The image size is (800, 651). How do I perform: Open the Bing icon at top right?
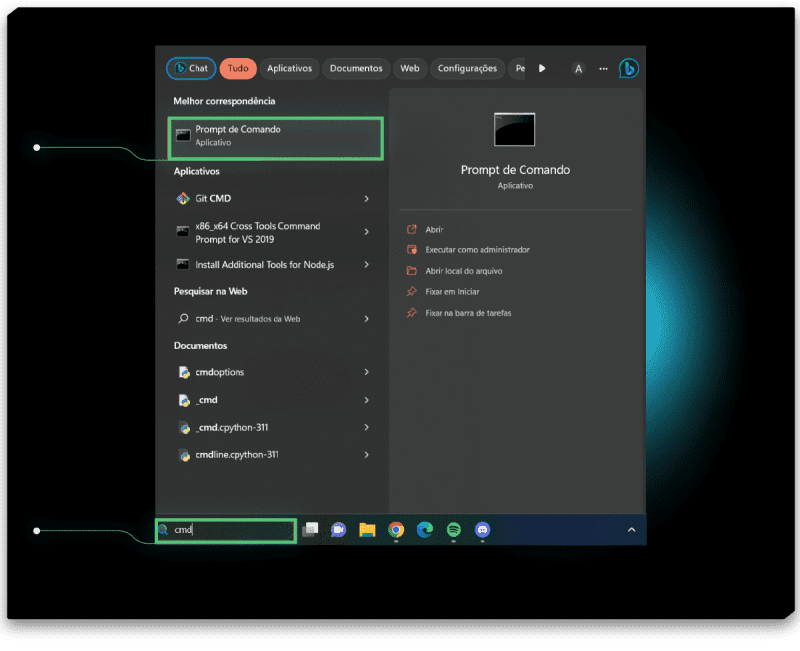click(x=629, y=68)
